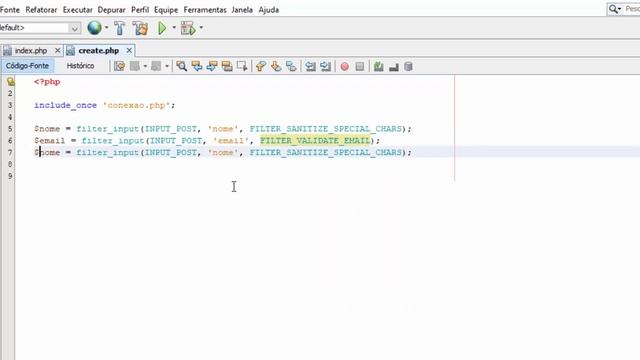Open the Ajuda menu
The image size is (640, 360).
click(269, 9)
